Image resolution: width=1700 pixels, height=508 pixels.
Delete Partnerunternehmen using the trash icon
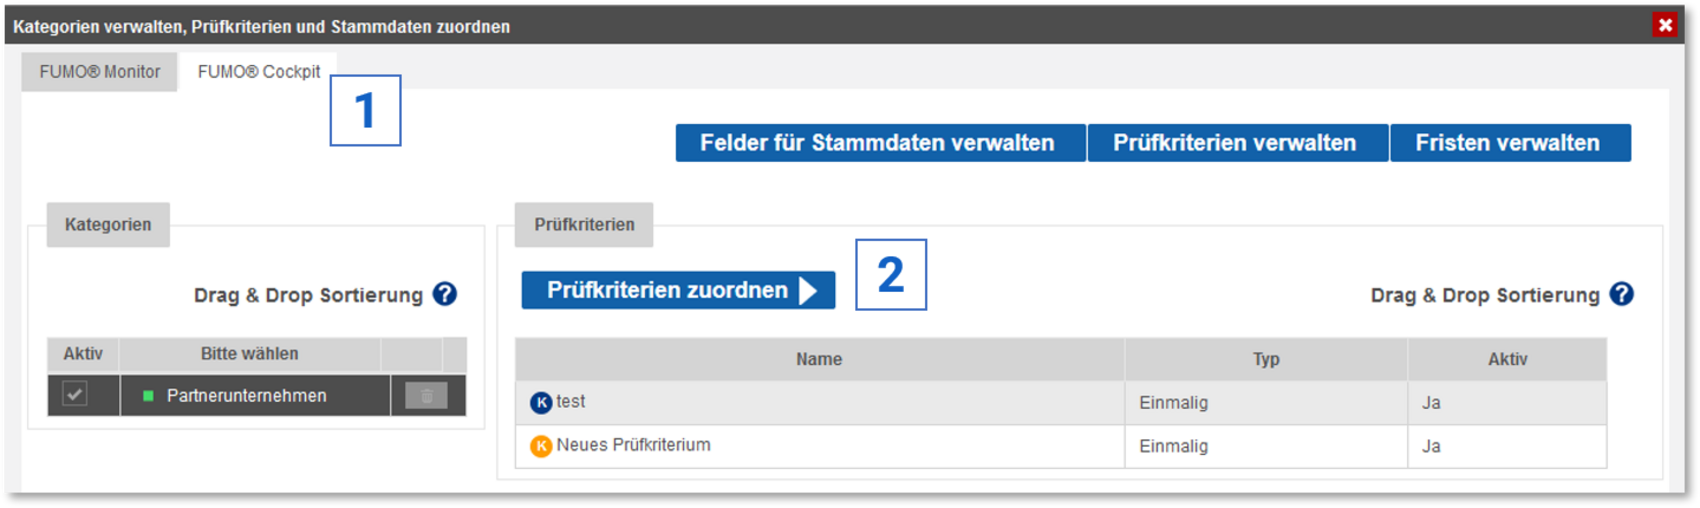click(426, 396)
